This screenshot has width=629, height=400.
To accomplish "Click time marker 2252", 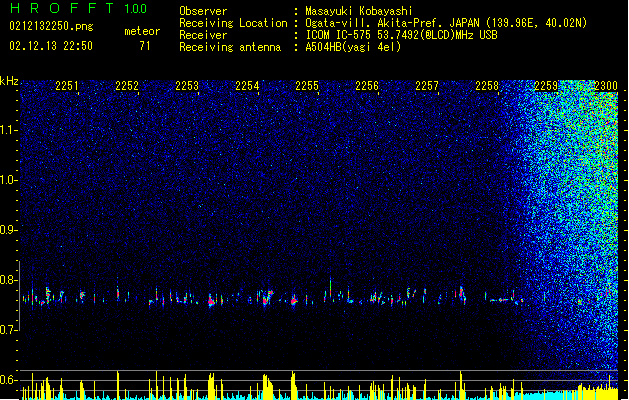I will click(127, 85).
